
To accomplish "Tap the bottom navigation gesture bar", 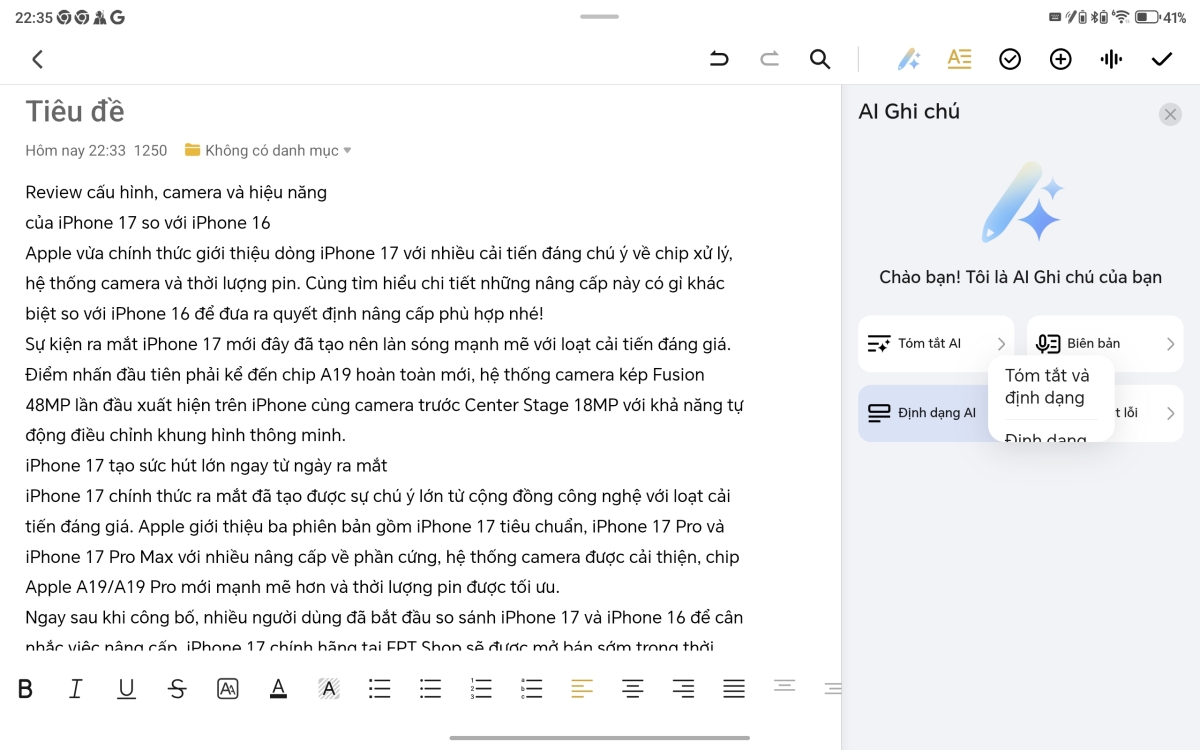I will point(600,738).
